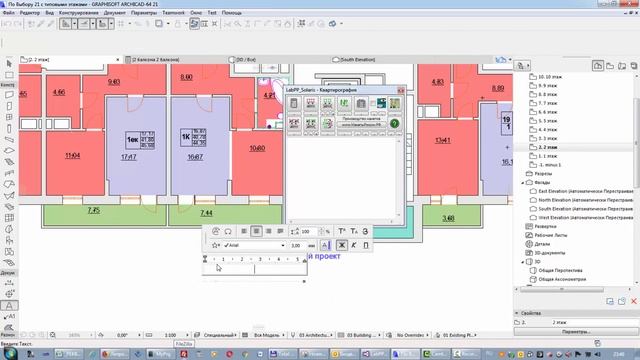The image size is (640, 360).
Task: Open 01 Existing Plan dropdown in status bar
Action: (456, 335)
